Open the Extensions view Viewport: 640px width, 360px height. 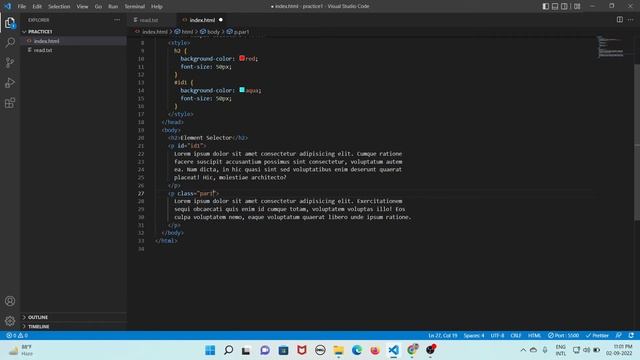[x=10, y=103]
